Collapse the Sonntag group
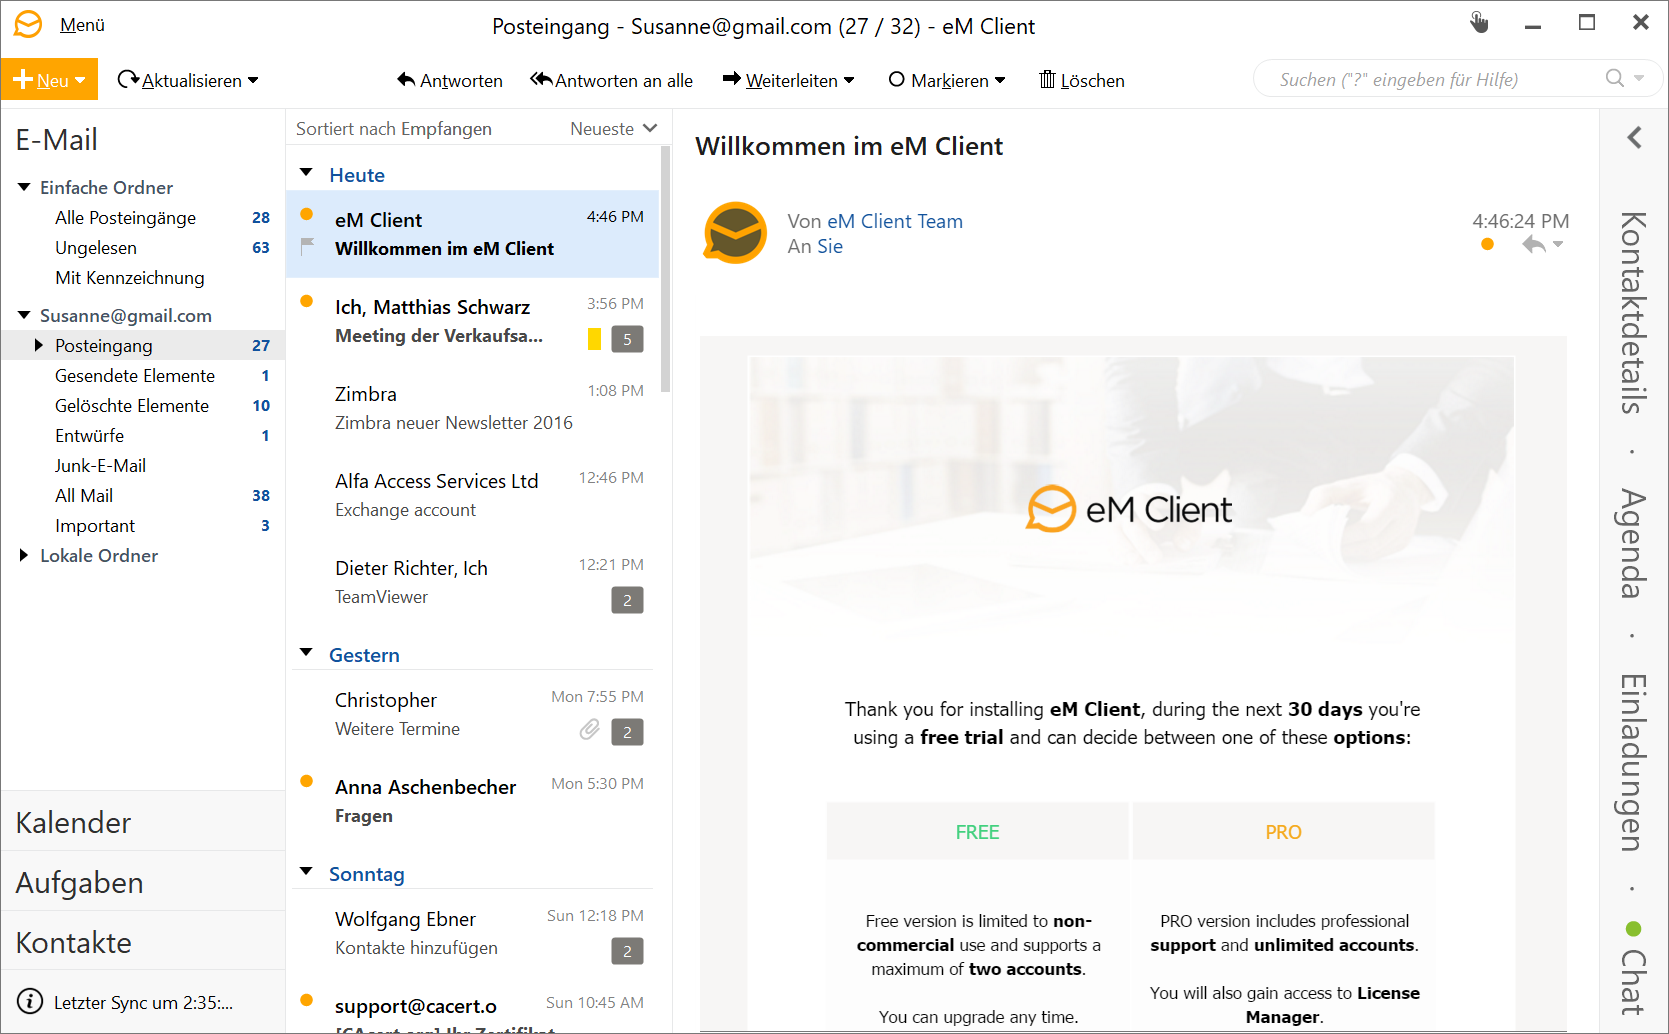This screenshot has width=1669, height=1034. click(307, 872)
